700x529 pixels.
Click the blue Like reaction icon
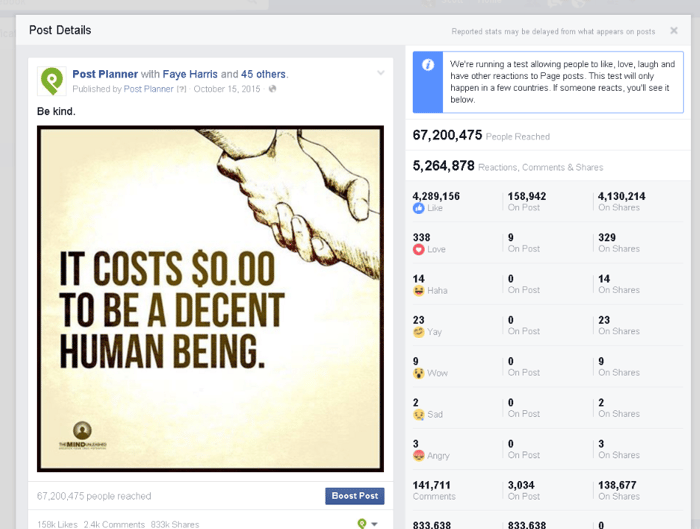pyautogui.click(x=418, y=208)
